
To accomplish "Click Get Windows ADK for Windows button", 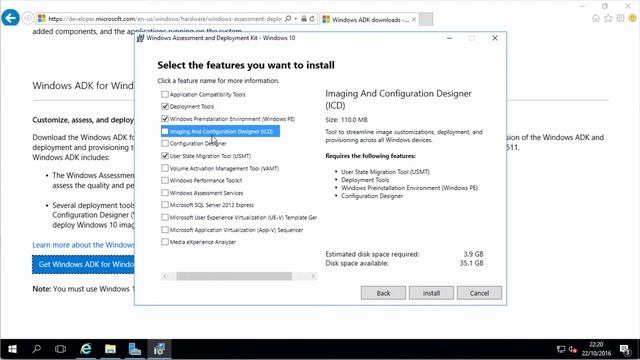I will pos(83,264).
